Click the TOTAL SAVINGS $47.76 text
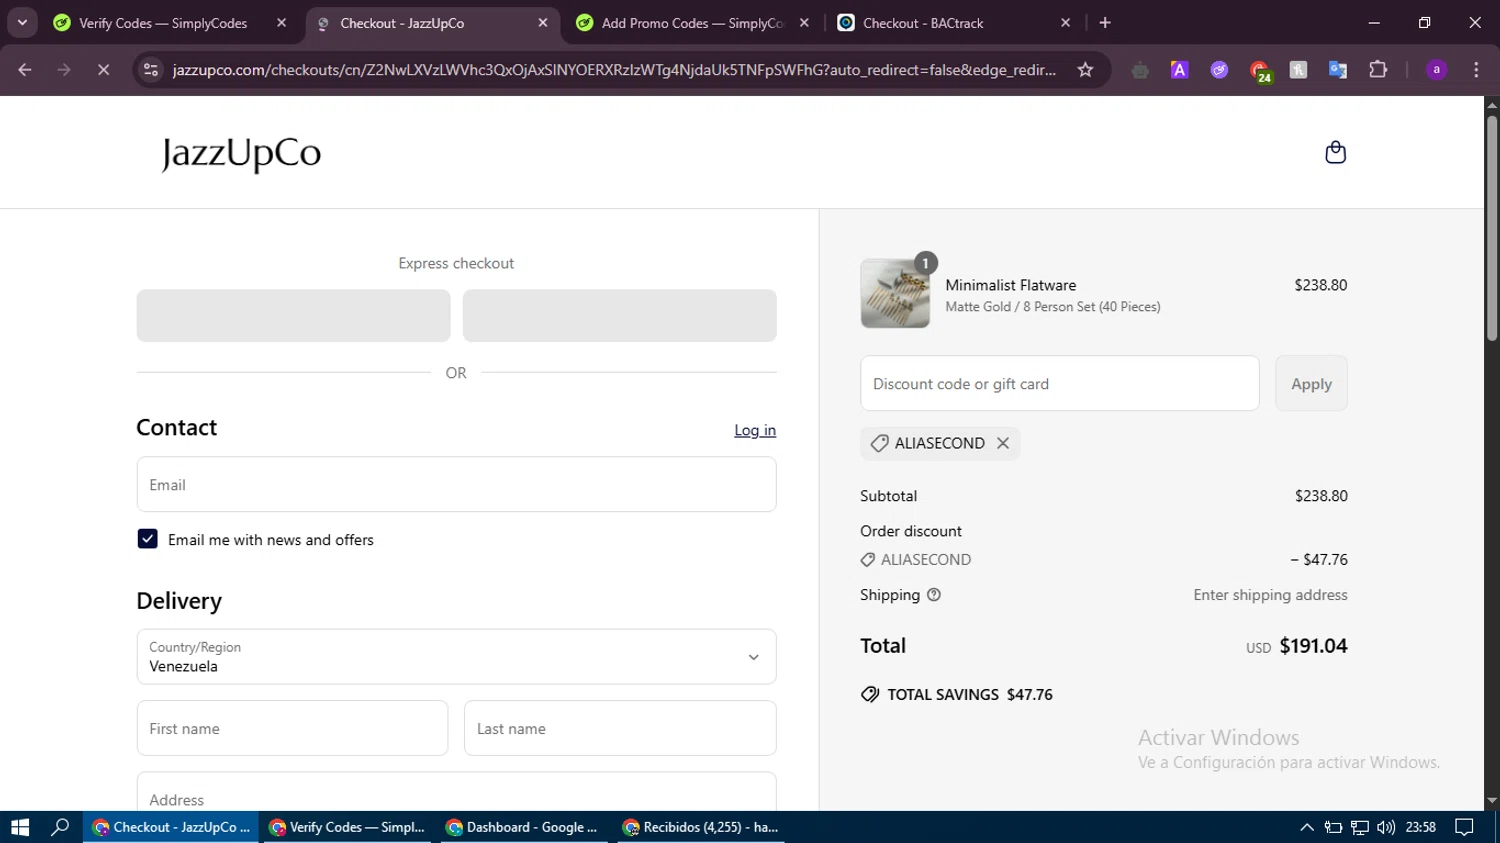The image size is (1500, 843). 970,695
